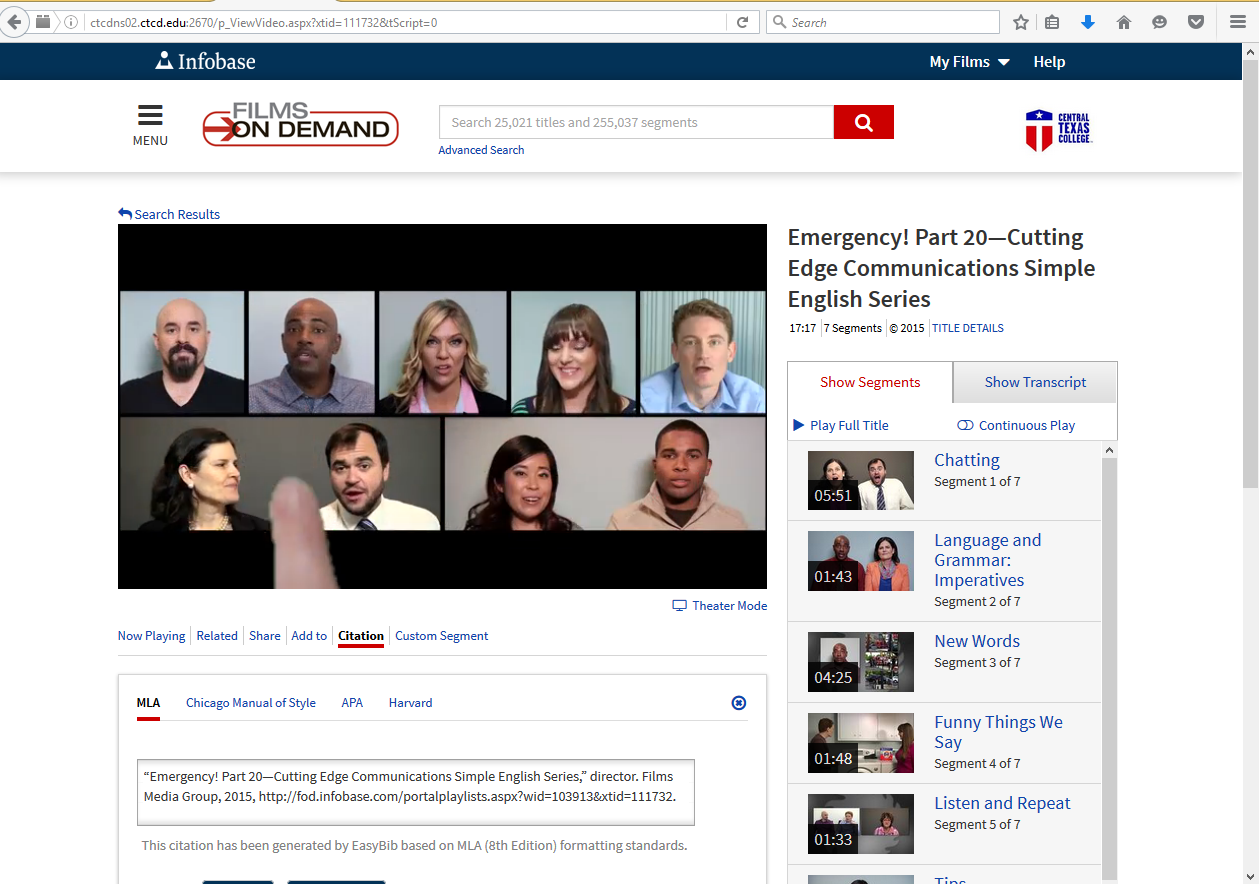Open Listen and Repeat segment link
The image size is (1259, 884).
1002,803
